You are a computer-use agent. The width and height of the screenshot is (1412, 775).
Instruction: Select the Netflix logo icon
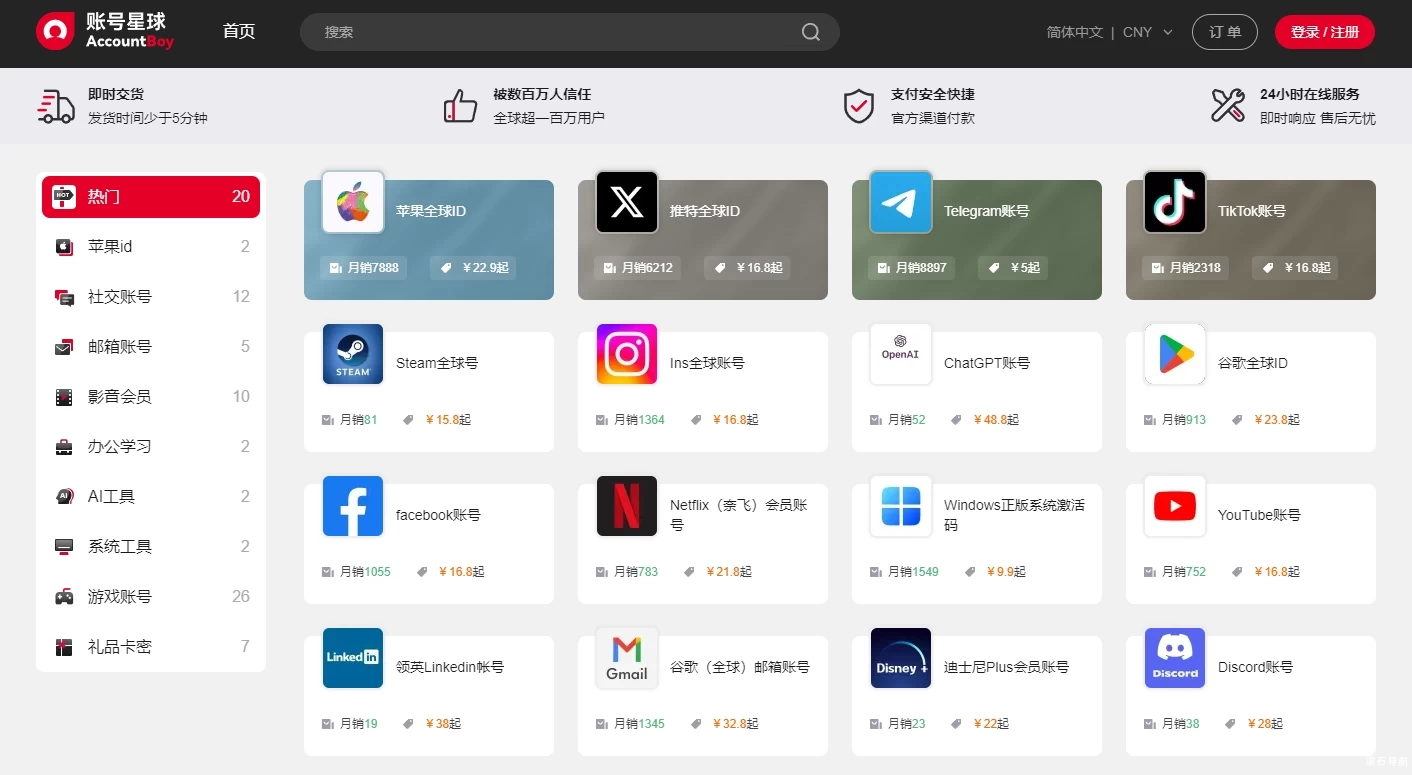tap(627, 506)
